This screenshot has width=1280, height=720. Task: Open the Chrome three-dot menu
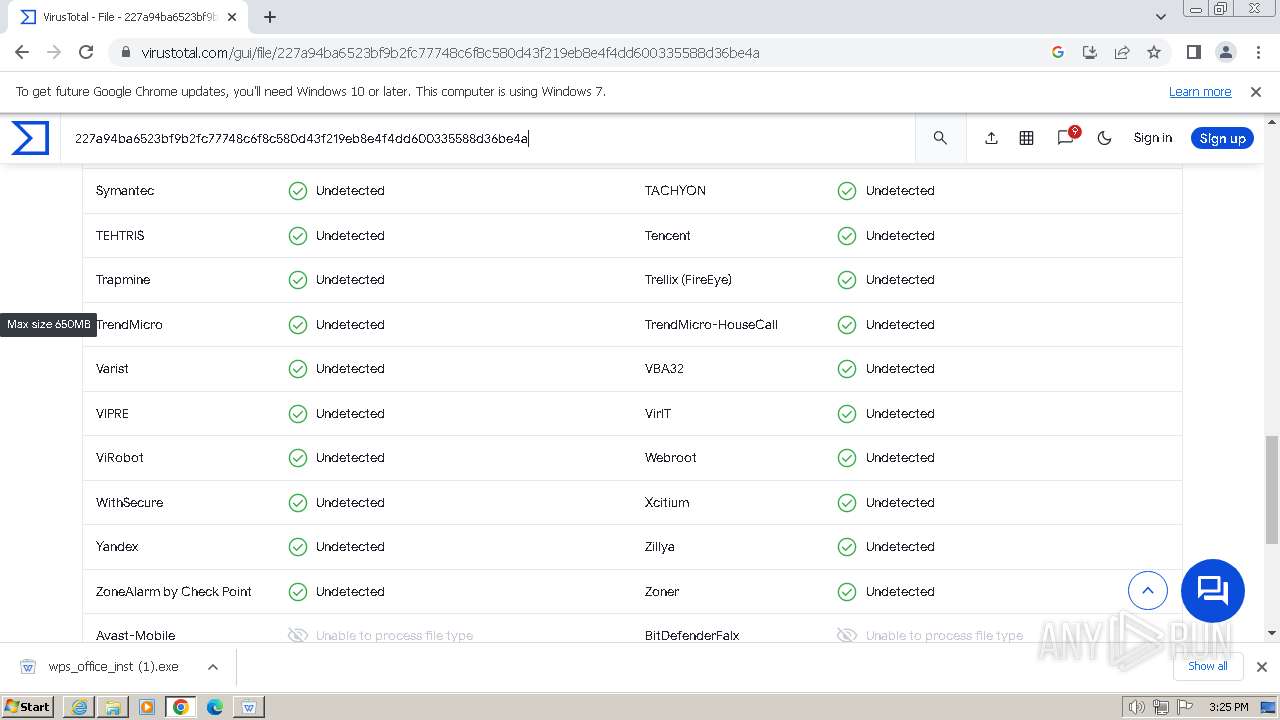tap(1257, 52)
